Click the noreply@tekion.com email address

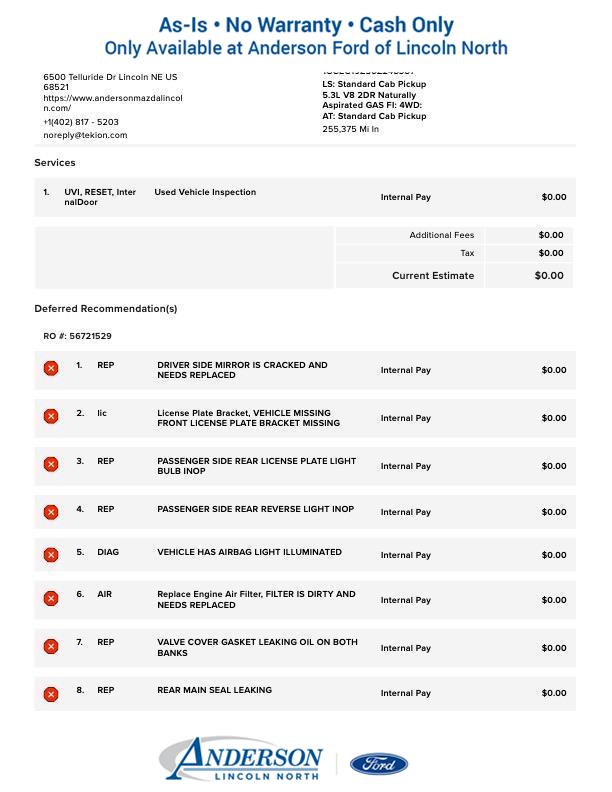85,135
